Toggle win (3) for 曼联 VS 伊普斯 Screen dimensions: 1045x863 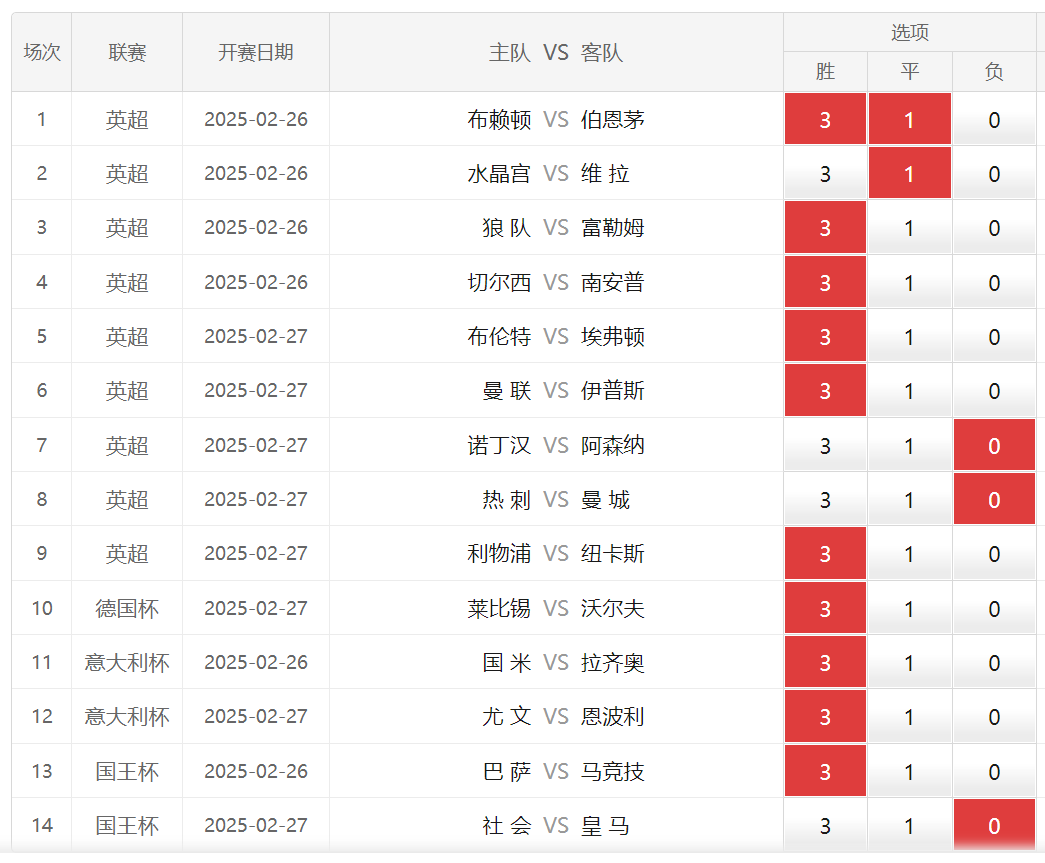coord(825,391)
